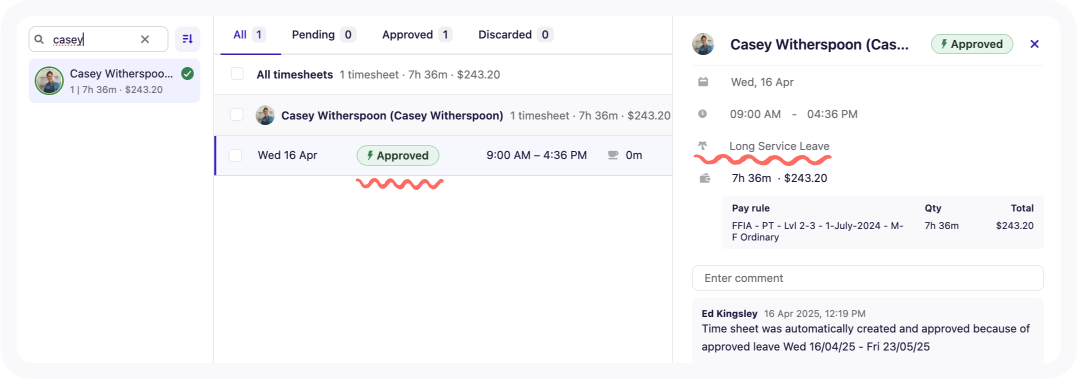Open the Discarded tab

click(516, 34)
